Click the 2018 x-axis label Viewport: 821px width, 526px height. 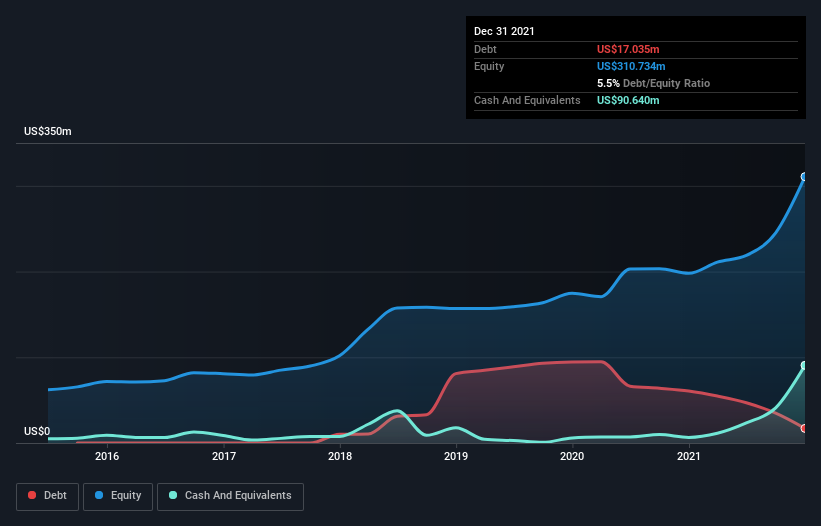tap(340, 456)
